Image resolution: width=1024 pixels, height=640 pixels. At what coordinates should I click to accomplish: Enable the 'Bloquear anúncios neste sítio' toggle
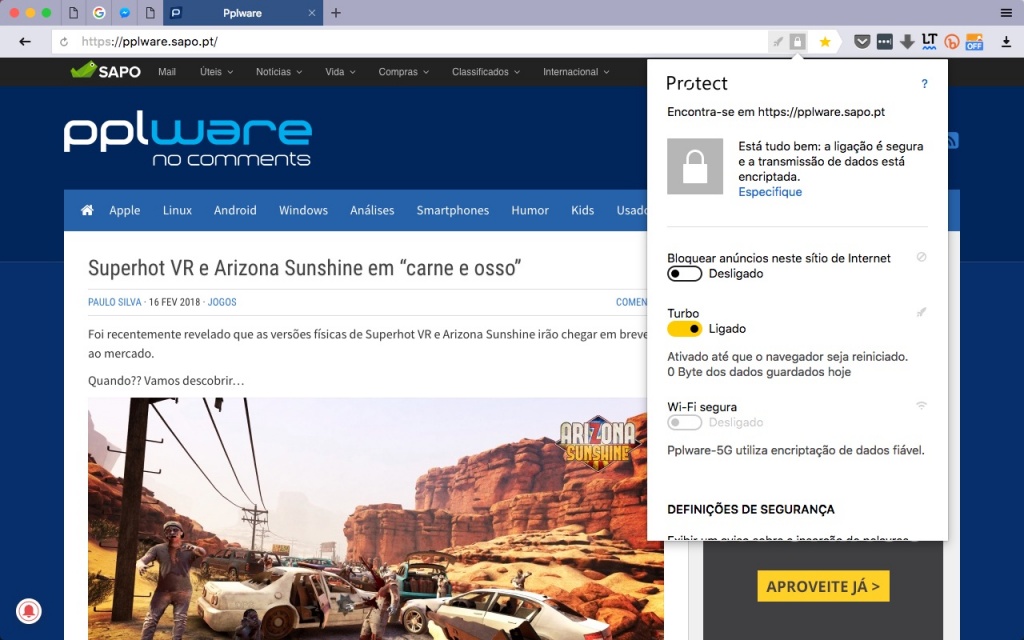click(684, 273)
